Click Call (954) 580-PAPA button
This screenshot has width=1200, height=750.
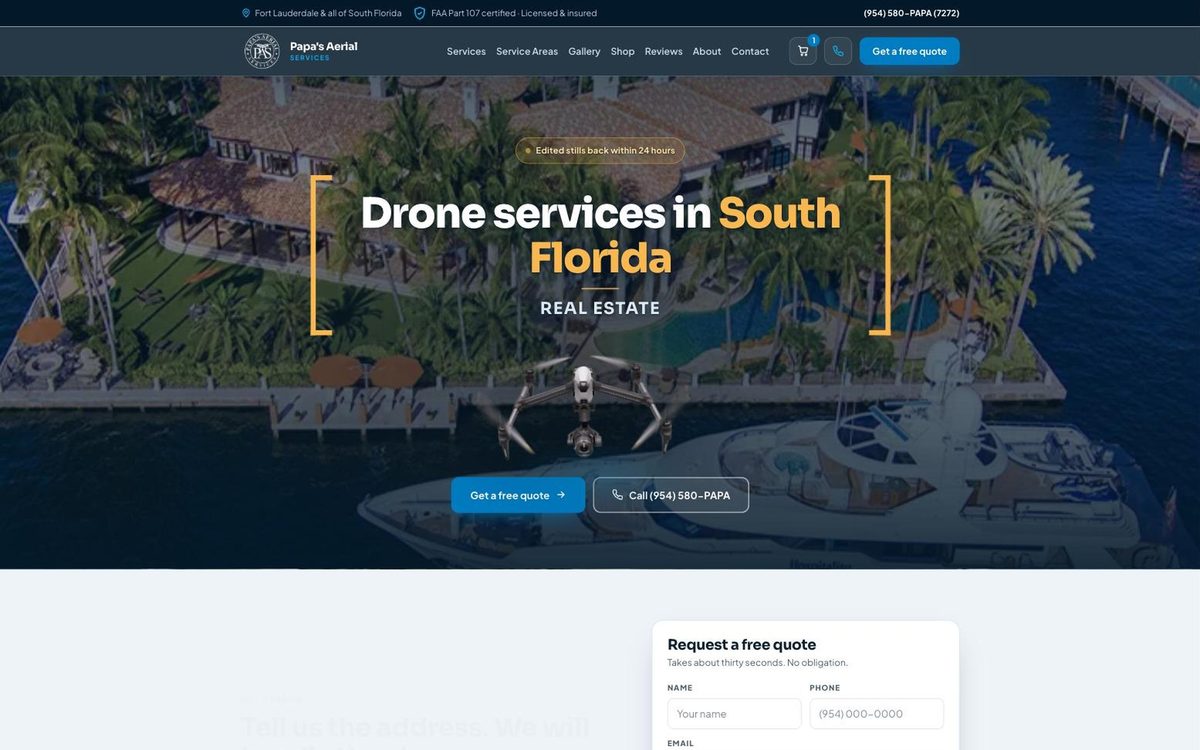[x=671, y=495]
